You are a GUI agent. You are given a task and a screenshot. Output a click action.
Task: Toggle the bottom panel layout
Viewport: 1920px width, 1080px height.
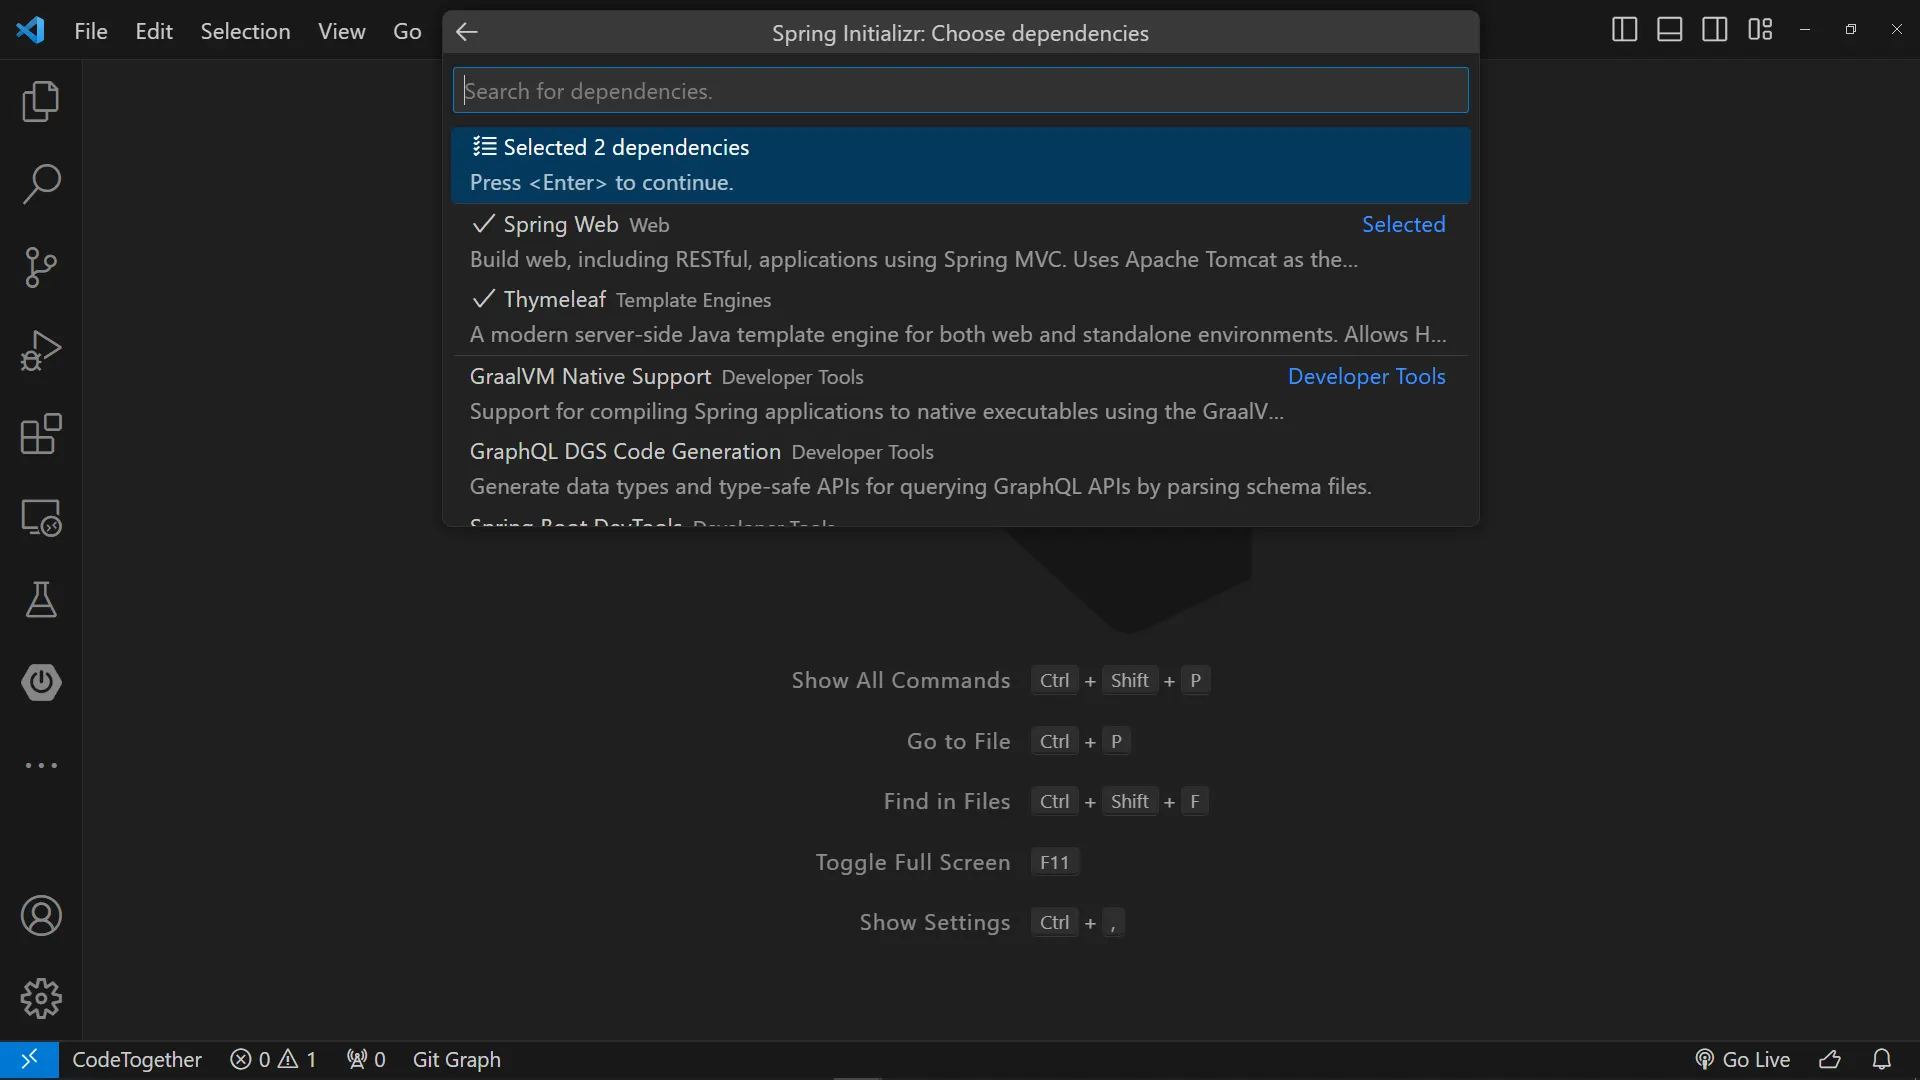click(1669, 30)
